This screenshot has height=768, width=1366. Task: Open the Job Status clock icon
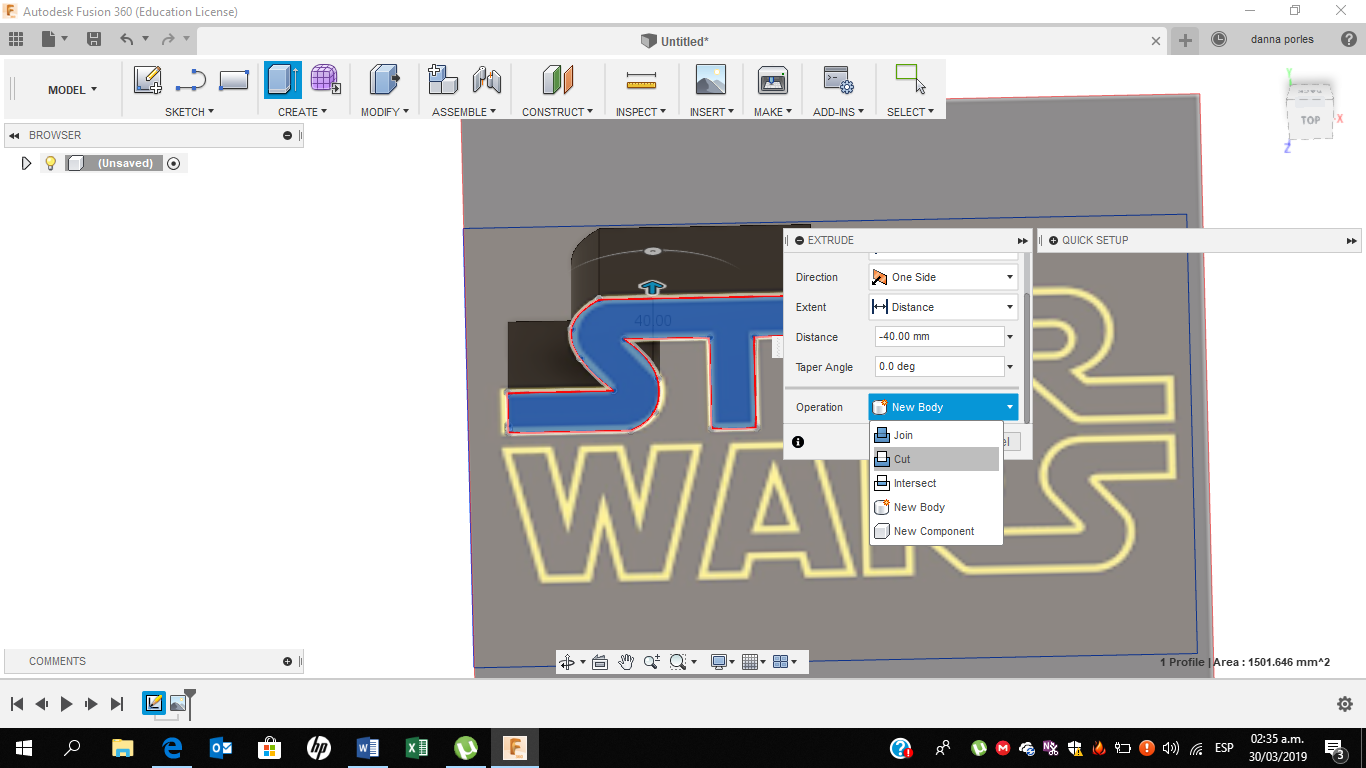point(1218,39)
